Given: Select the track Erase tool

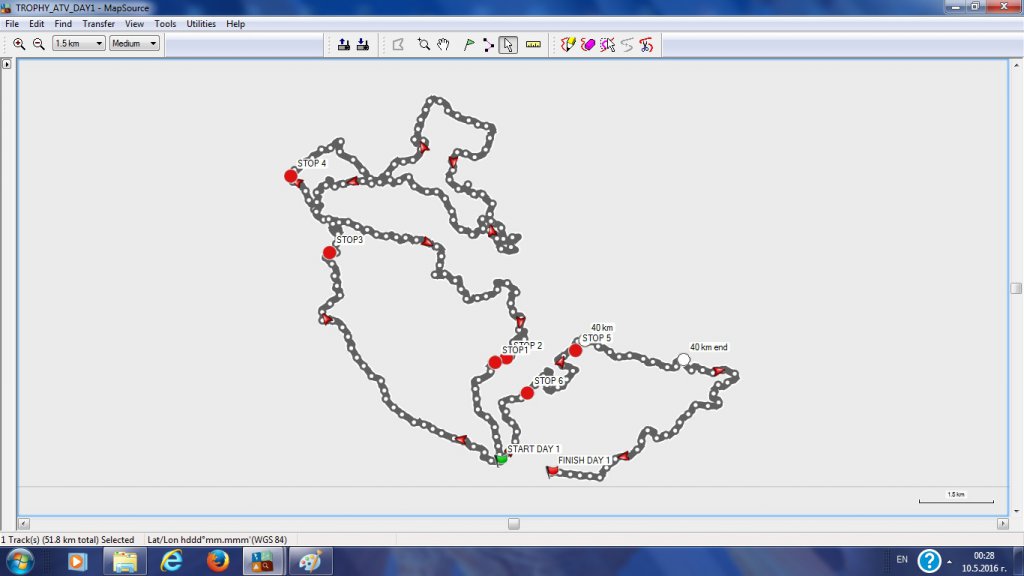Looking at the screenshot, I should (587, 44).
